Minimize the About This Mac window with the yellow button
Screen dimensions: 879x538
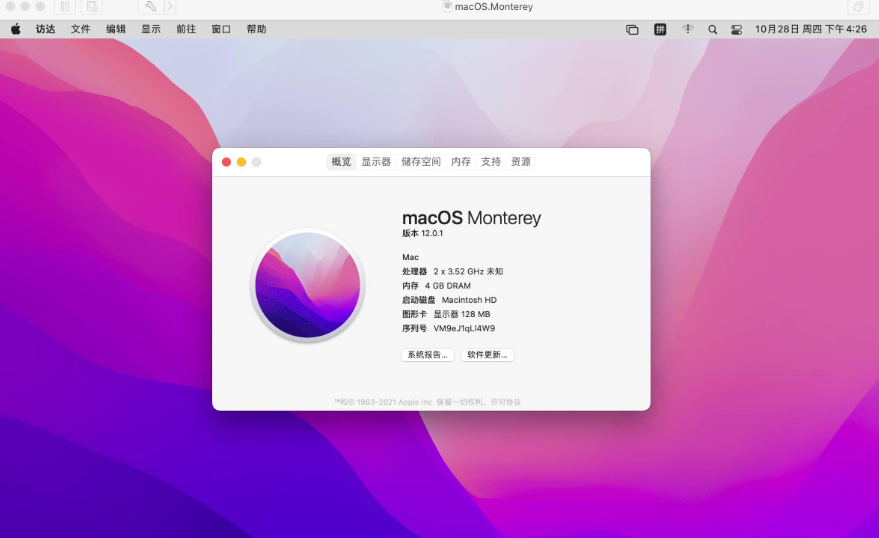tap(242, 162)
